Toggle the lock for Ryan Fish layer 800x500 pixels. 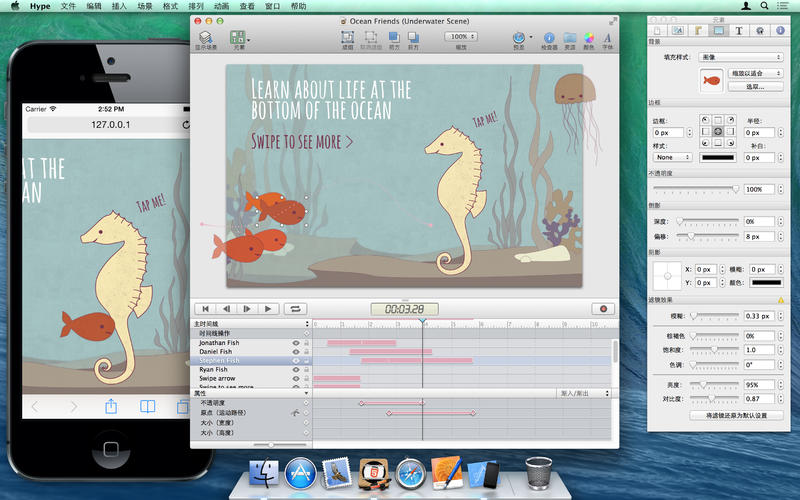[306, 370]
